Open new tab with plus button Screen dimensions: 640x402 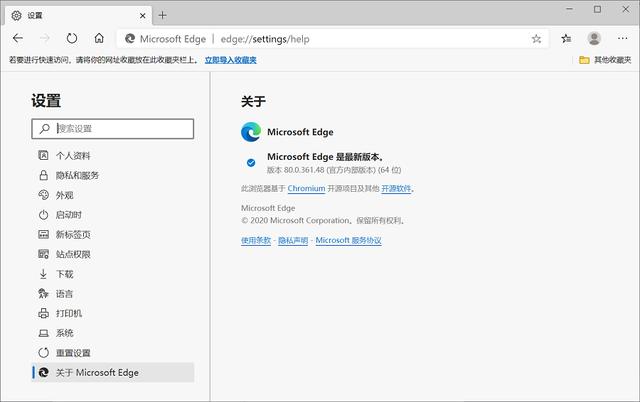click(x=162, y=16)
